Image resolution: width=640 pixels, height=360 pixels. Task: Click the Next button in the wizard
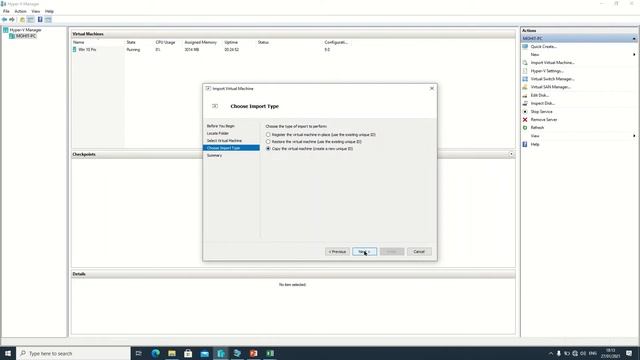(364, 252)
